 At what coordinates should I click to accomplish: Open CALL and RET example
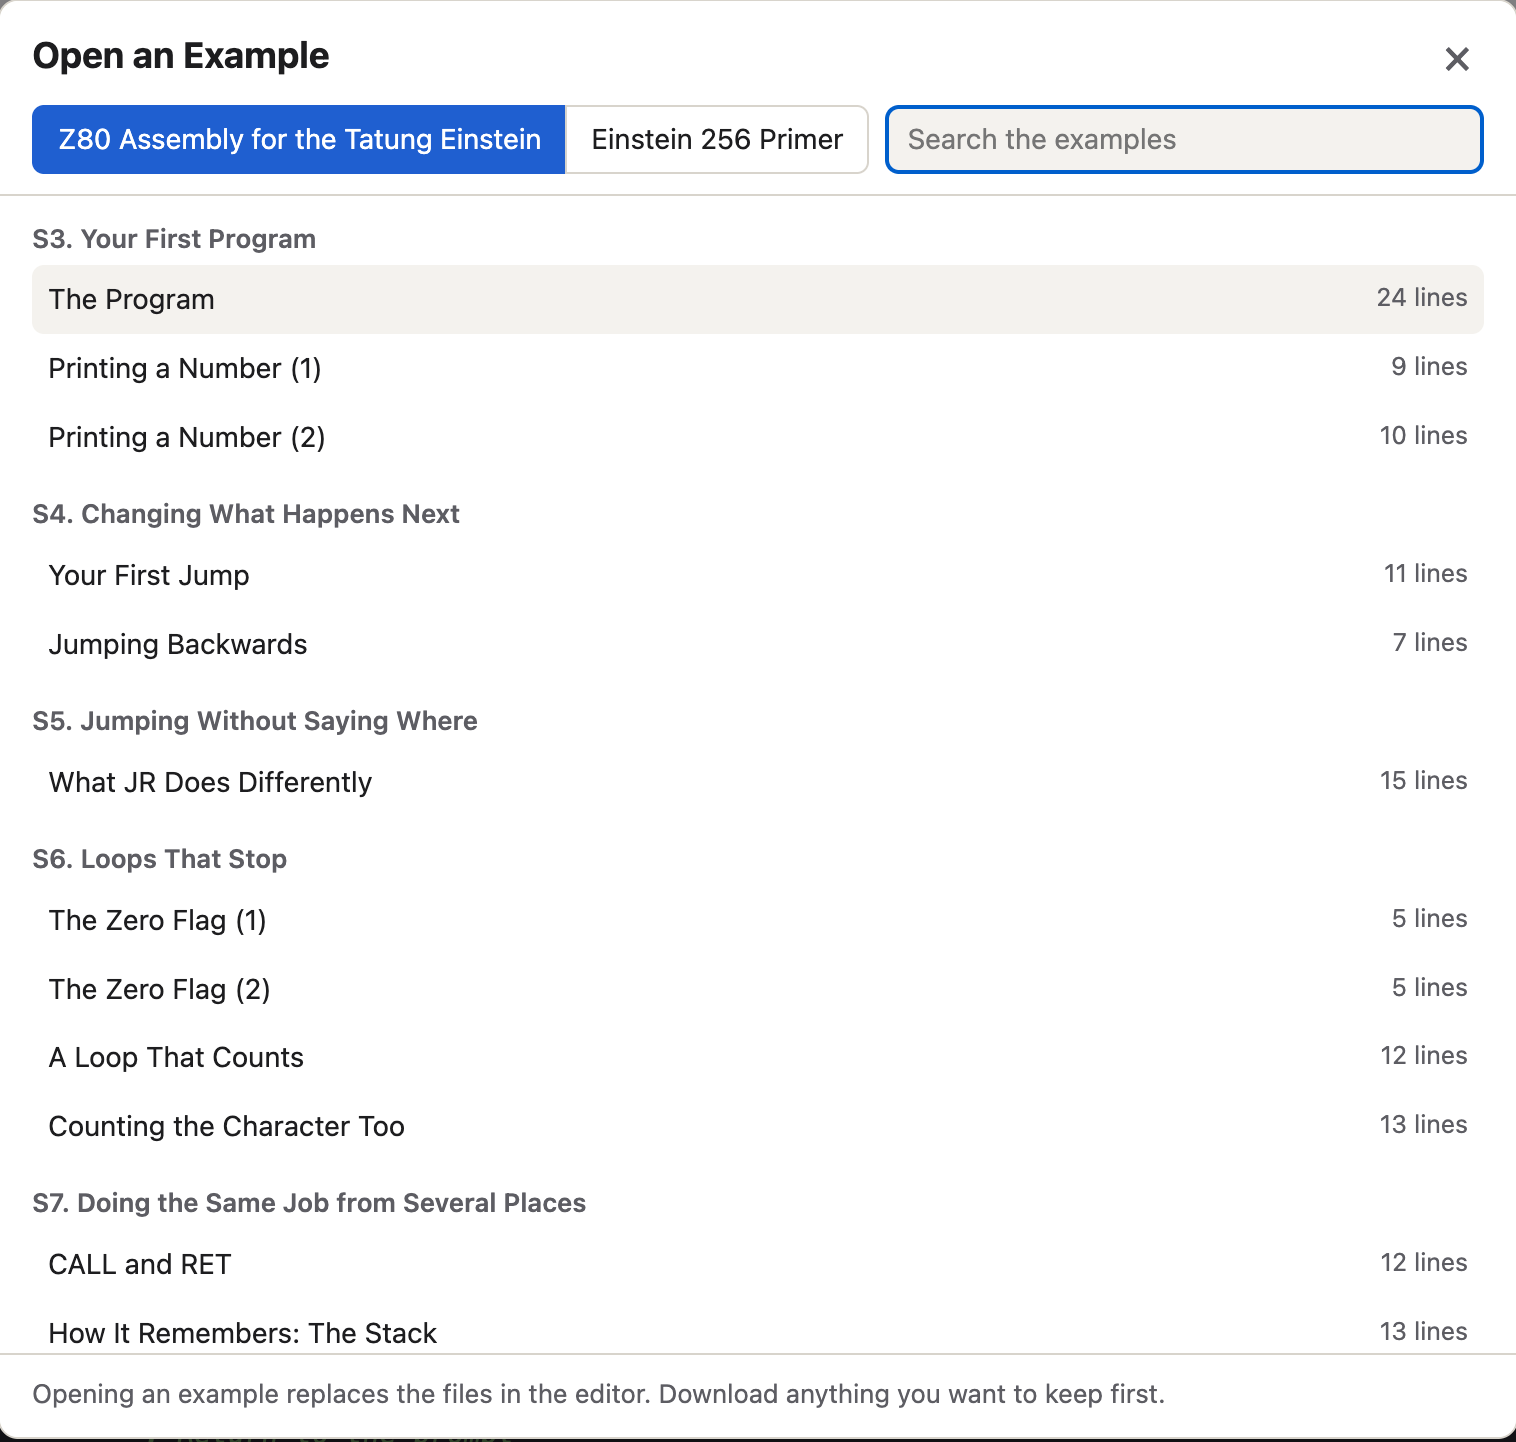point(758,1264)
